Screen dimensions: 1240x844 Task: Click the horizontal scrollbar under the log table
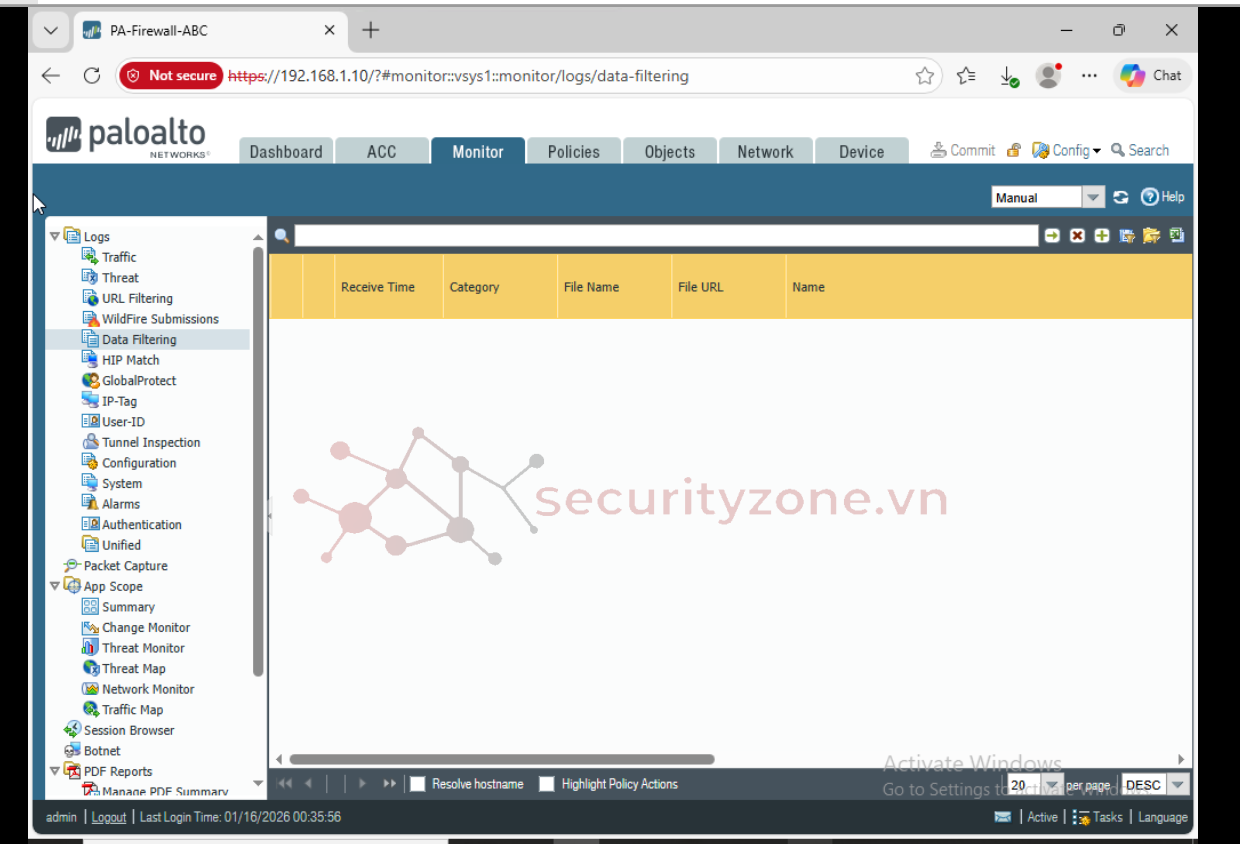tap(502, 760)
